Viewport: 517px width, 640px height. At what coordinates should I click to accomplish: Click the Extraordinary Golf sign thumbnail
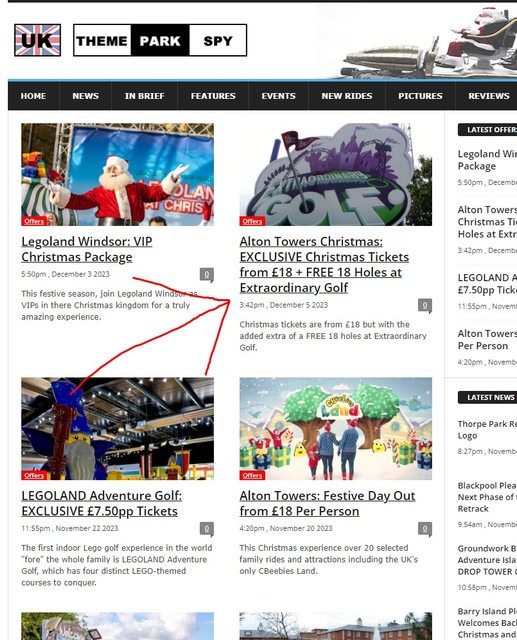336,175
